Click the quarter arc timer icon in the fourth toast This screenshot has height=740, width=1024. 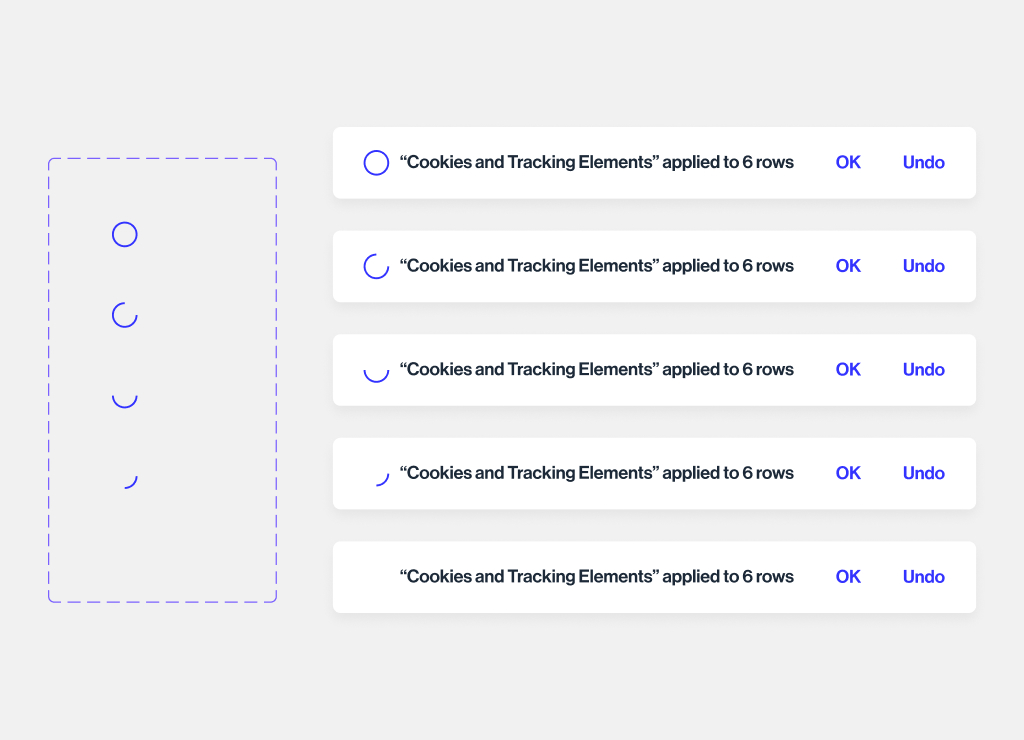[381, 479]
